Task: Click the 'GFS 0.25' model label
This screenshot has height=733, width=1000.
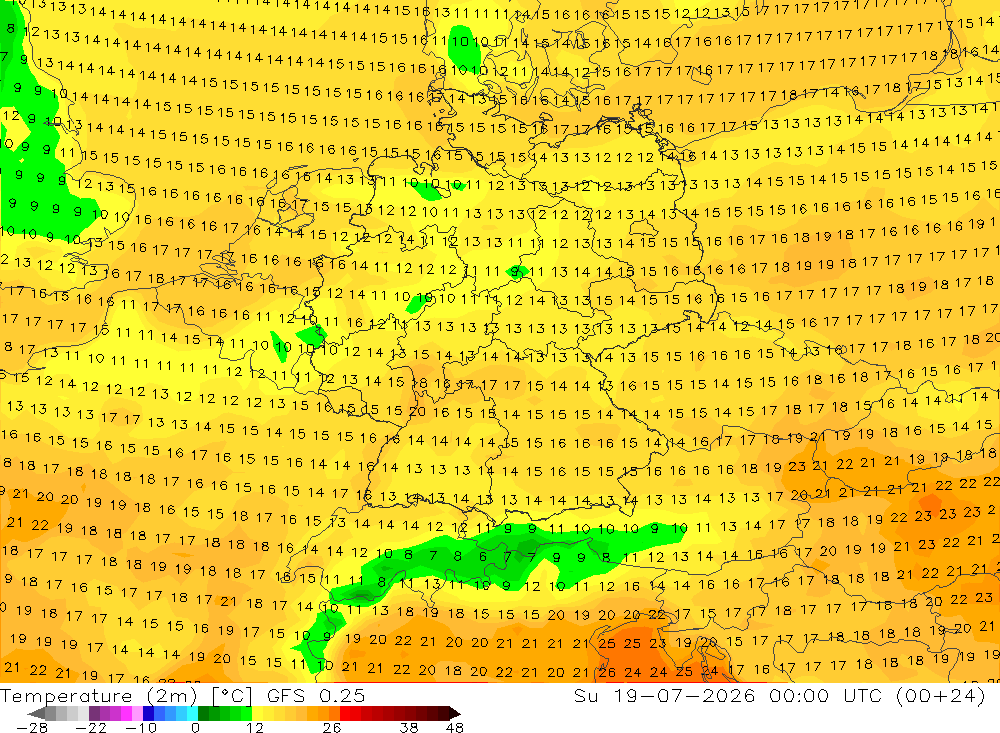Action: (x=316, y=696)
